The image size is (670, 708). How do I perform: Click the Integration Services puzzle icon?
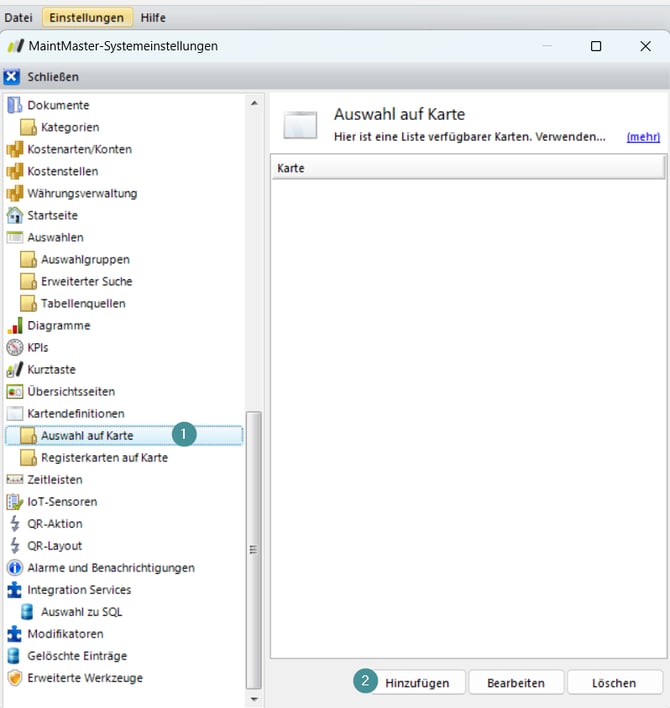click(x=14, y=590)
